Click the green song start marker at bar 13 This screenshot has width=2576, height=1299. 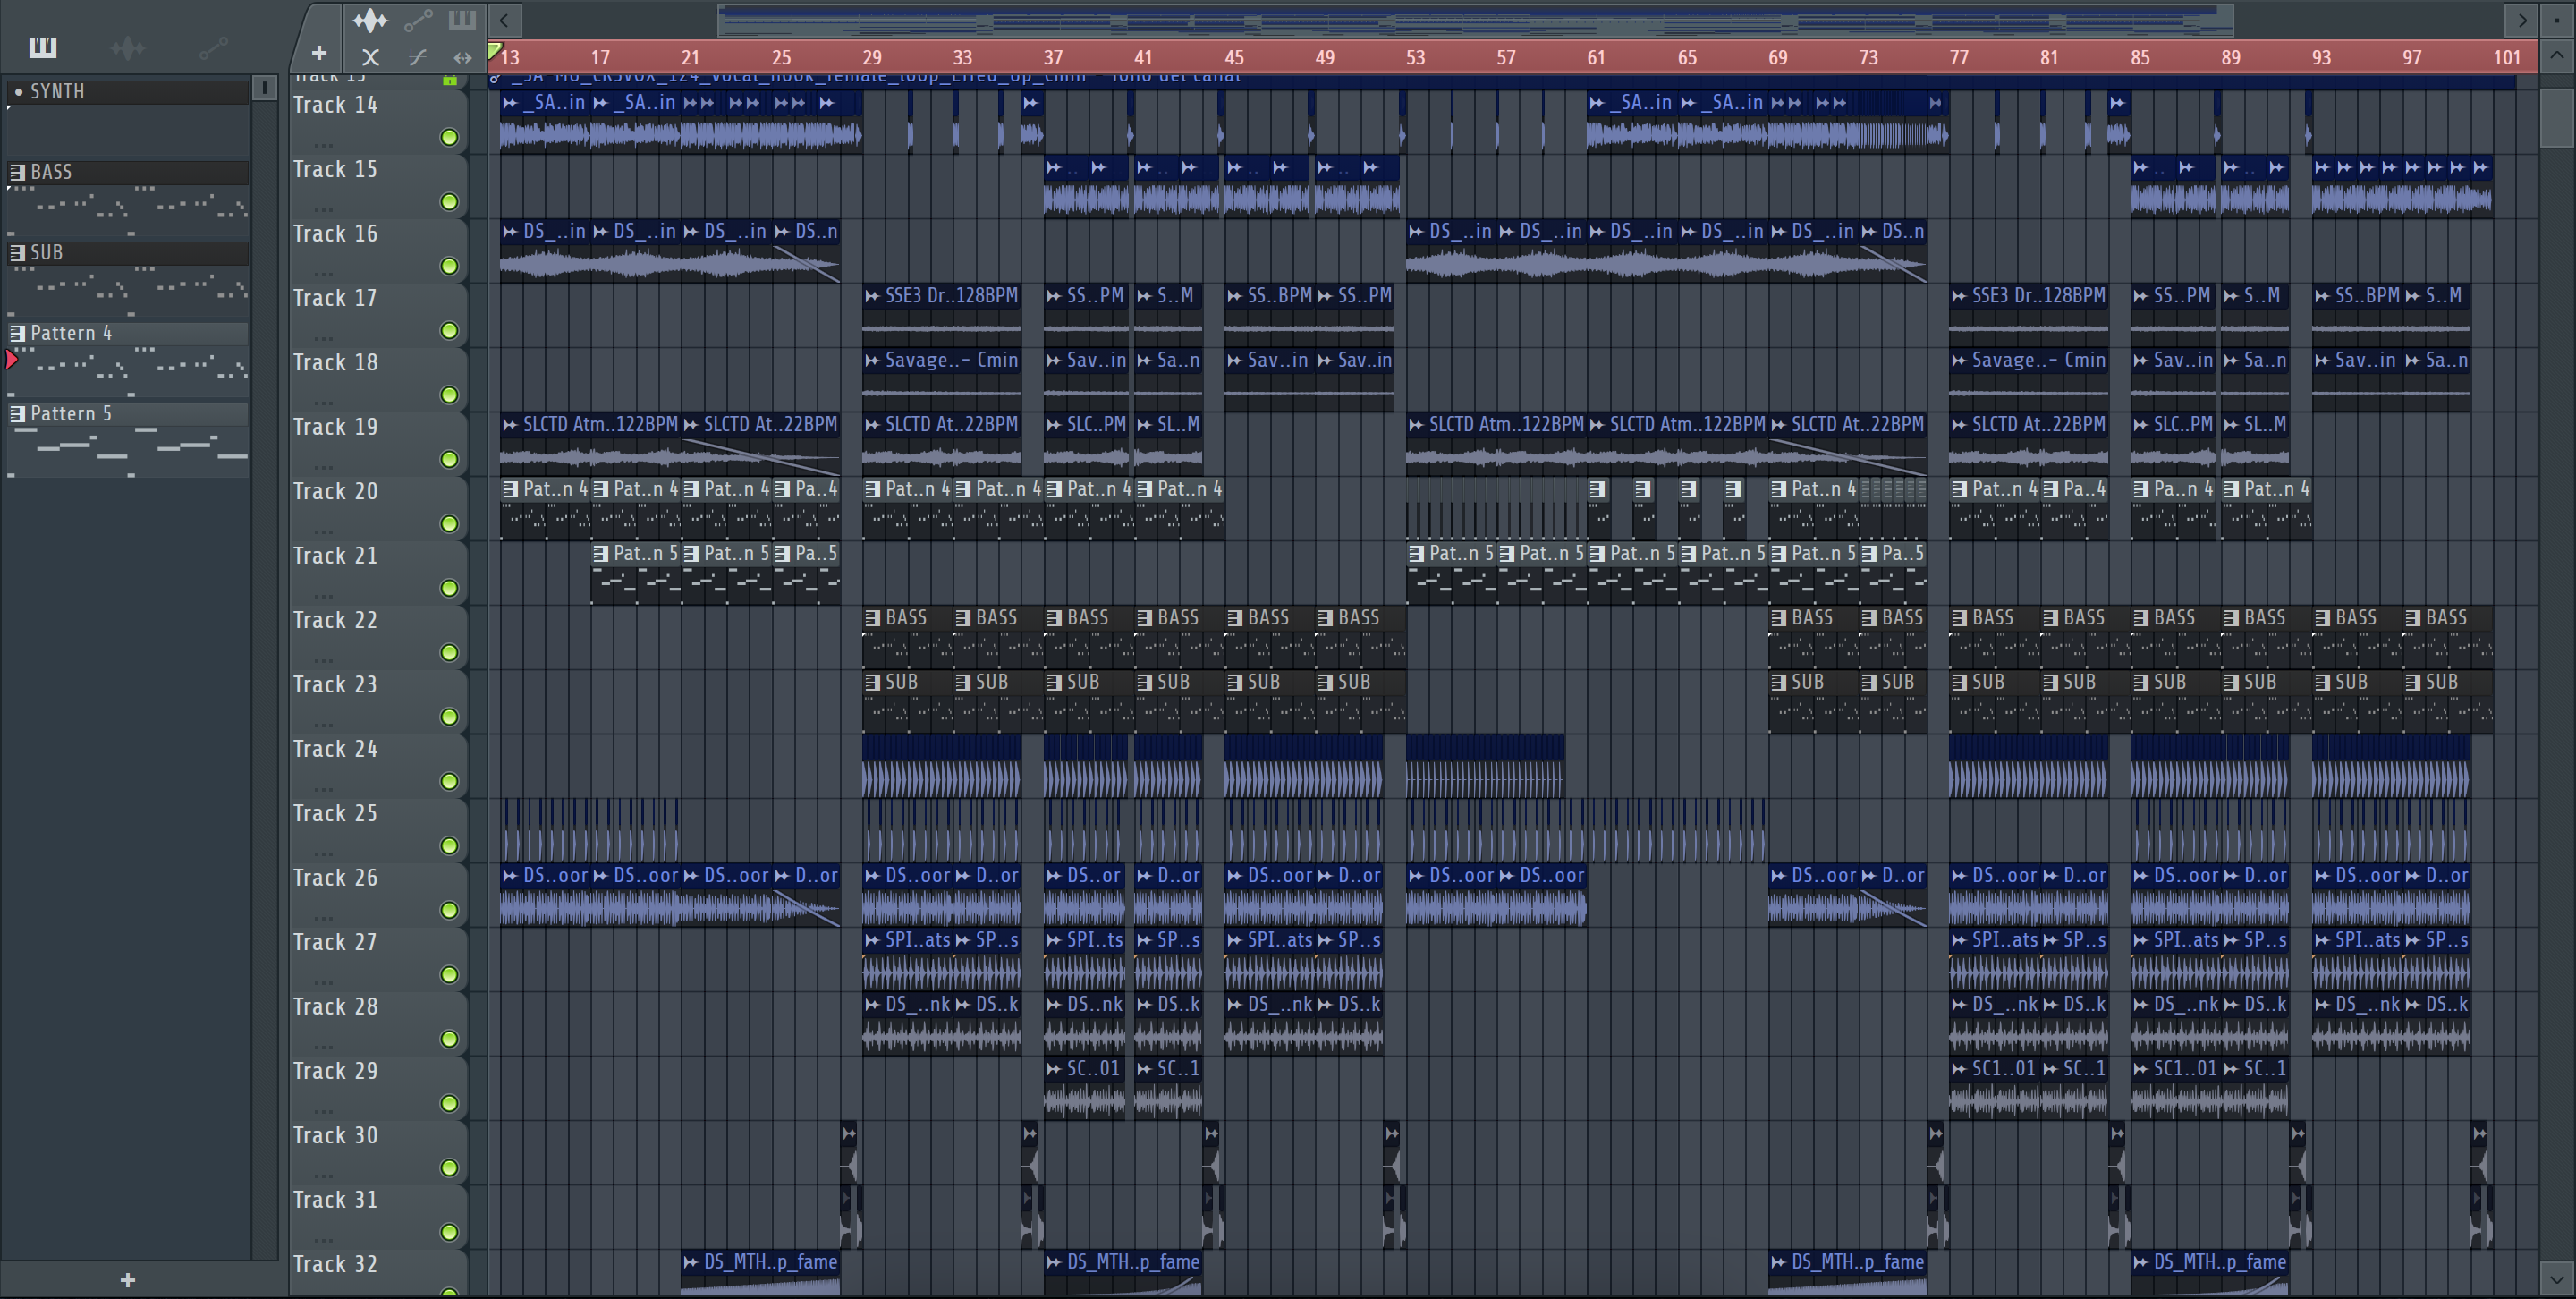[x=495, y=50]
